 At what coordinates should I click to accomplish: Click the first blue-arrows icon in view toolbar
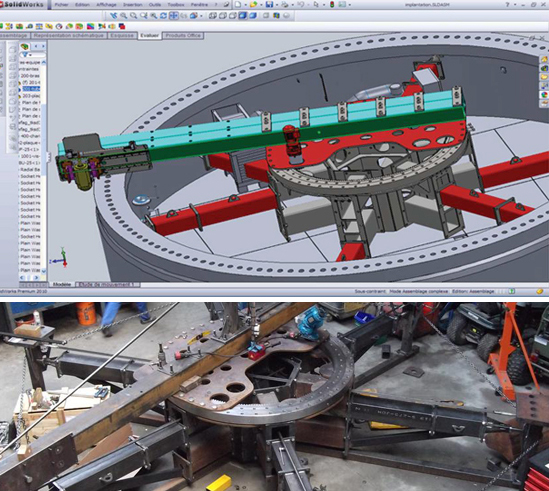(113, 16)
